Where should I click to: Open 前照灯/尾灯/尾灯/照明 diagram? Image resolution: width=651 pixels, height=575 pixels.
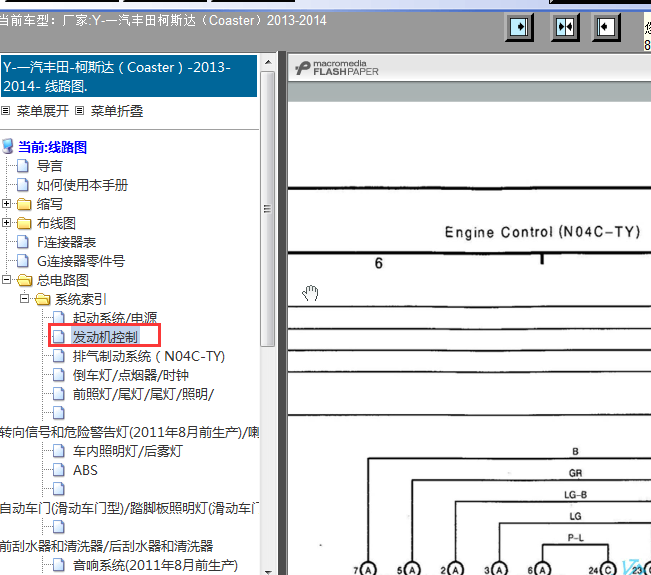pyautogui.click(x=143, y=394)
